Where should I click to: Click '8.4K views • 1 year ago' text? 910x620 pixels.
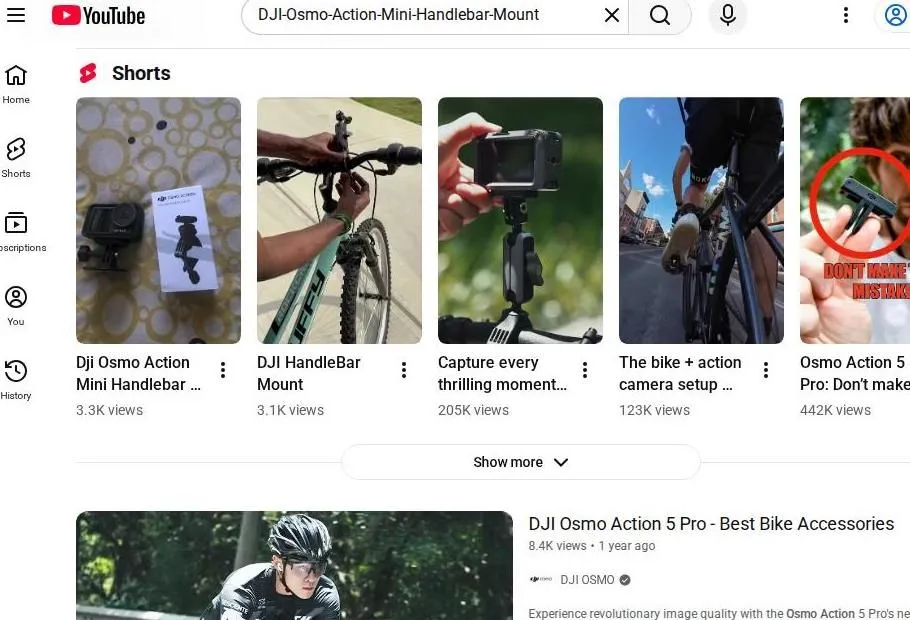[x=591, y=546]
